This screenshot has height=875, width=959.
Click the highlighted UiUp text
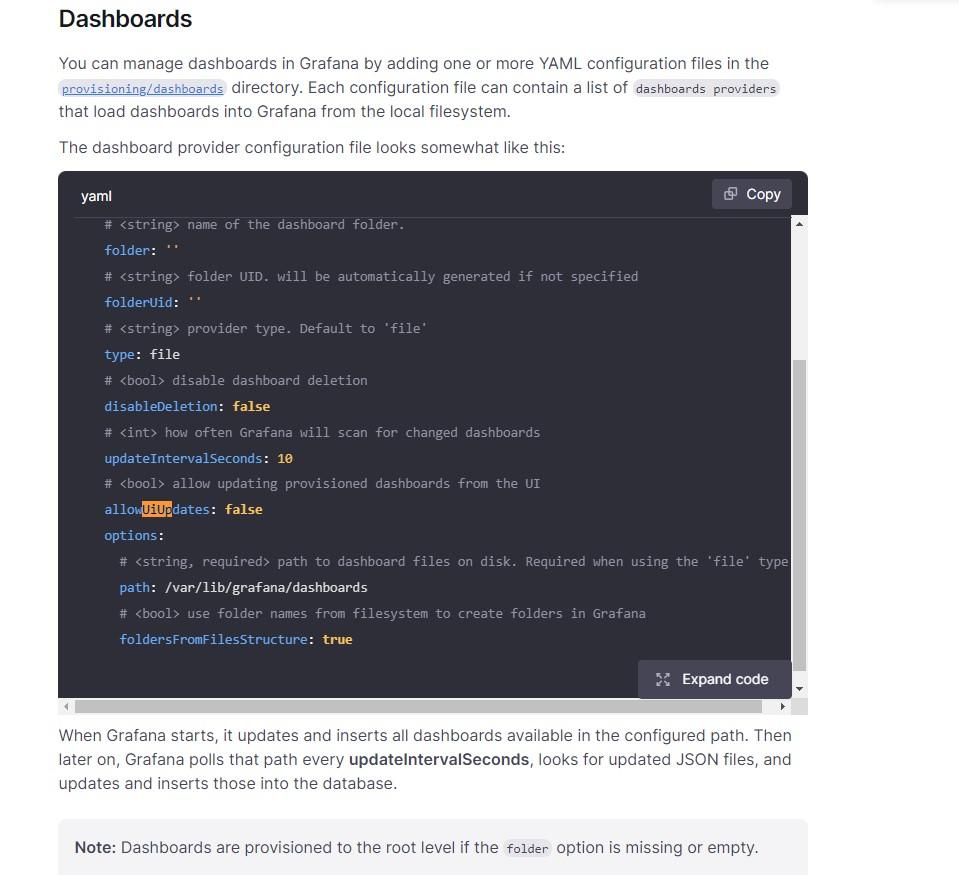(157, 510)
